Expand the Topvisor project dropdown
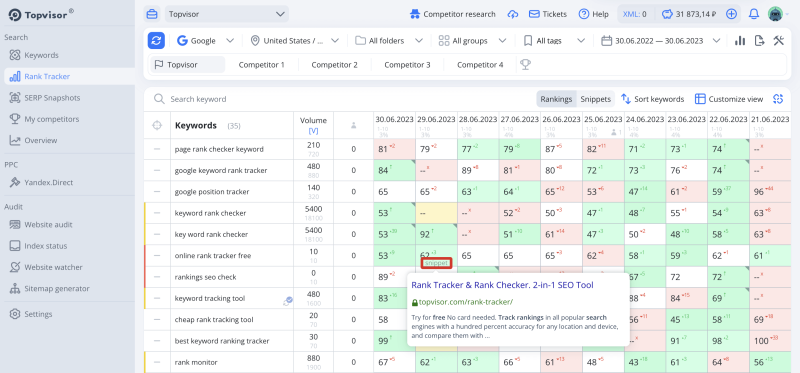The height and width of the screenshot is (373, 800). pos(227,14)
